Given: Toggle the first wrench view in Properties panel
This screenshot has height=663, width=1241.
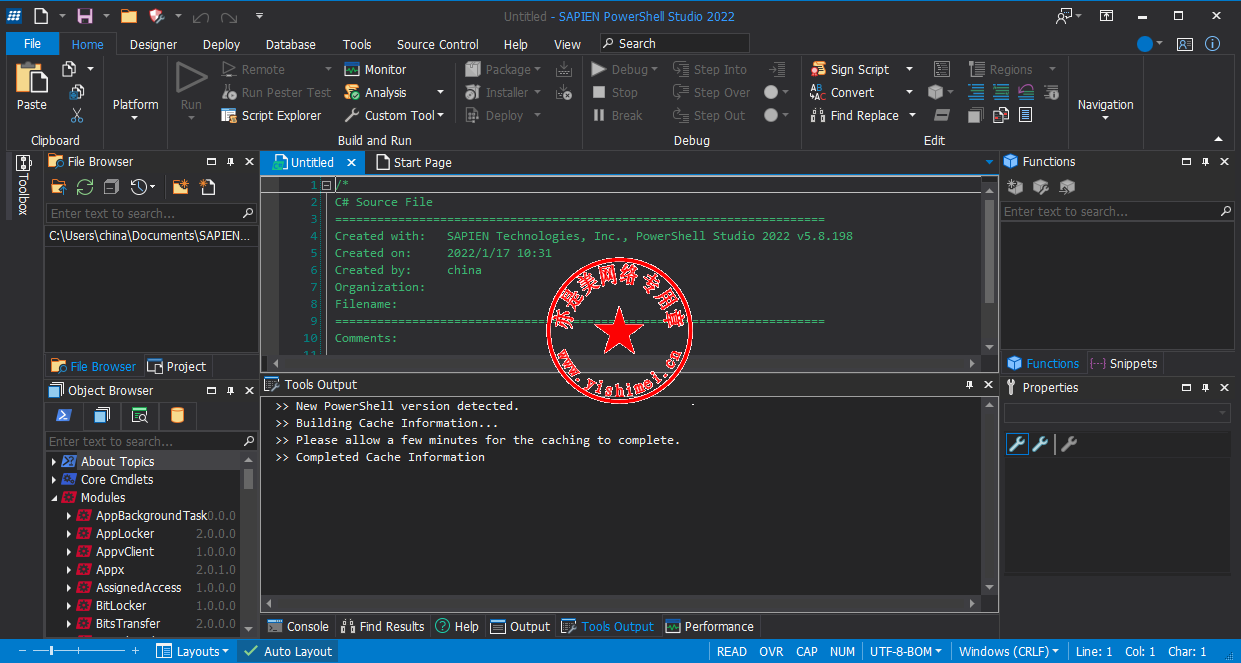Looking at the screenshot, I should (1017, 445).
